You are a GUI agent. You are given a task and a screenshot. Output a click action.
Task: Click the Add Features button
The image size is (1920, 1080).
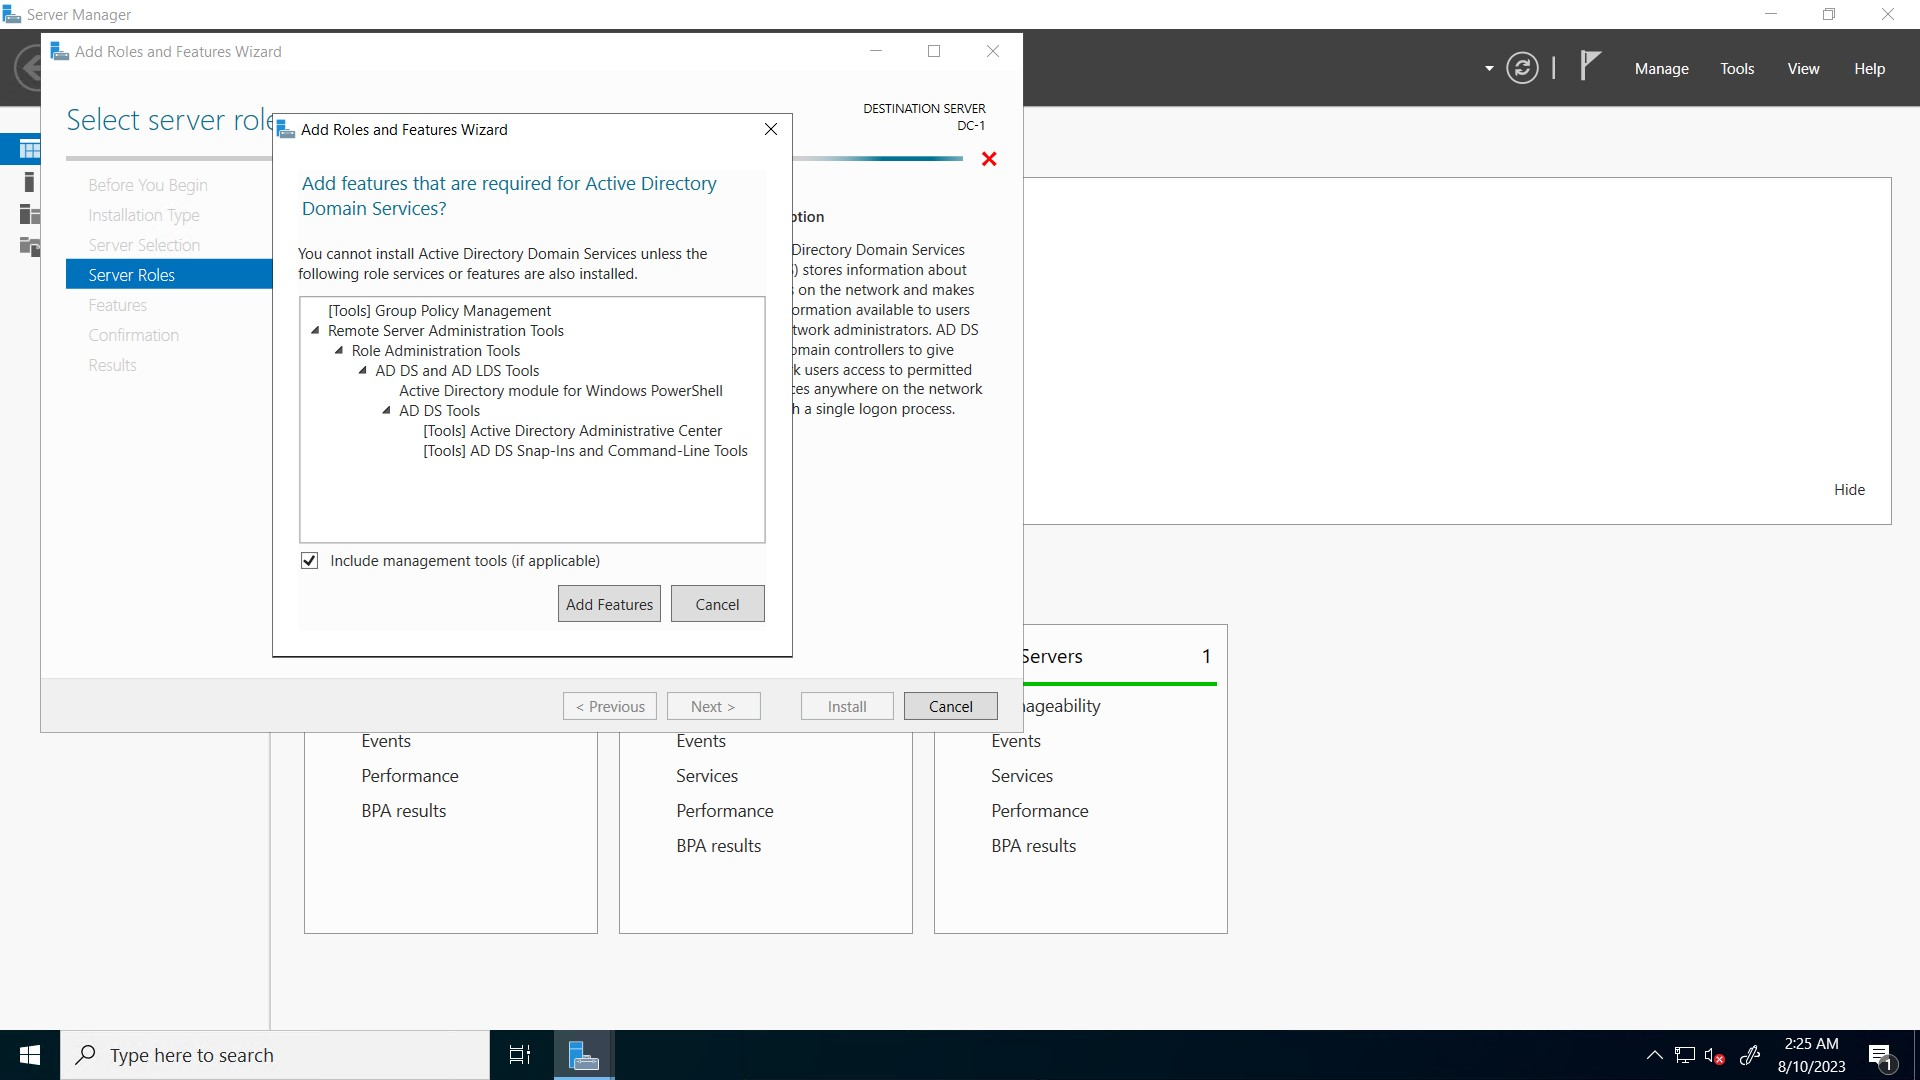[x=609, y=604]
